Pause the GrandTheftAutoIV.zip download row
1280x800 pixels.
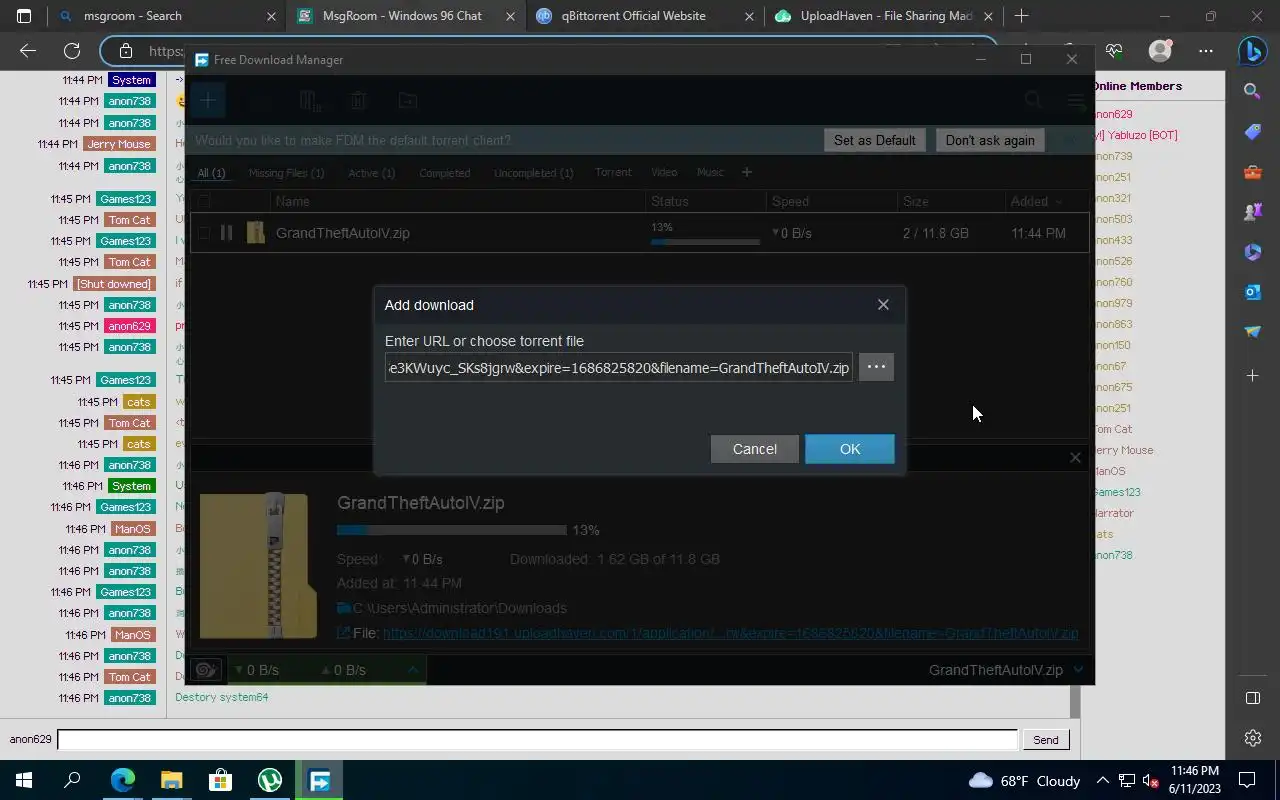pyautogui.click(x=227, y=233)
